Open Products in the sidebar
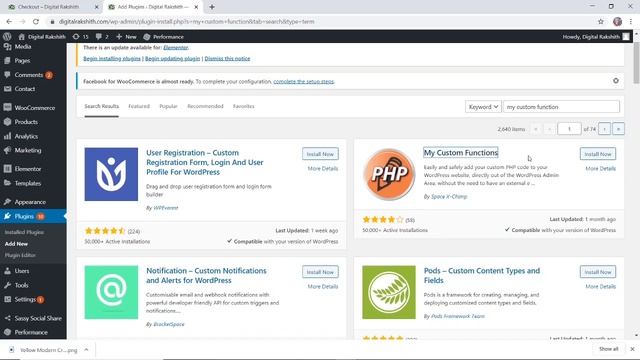 pos(26,122)
